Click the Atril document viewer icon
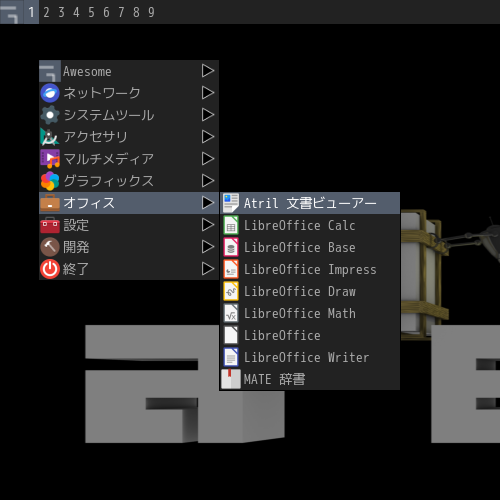500x500 pixels. click(x=231, y=203)
